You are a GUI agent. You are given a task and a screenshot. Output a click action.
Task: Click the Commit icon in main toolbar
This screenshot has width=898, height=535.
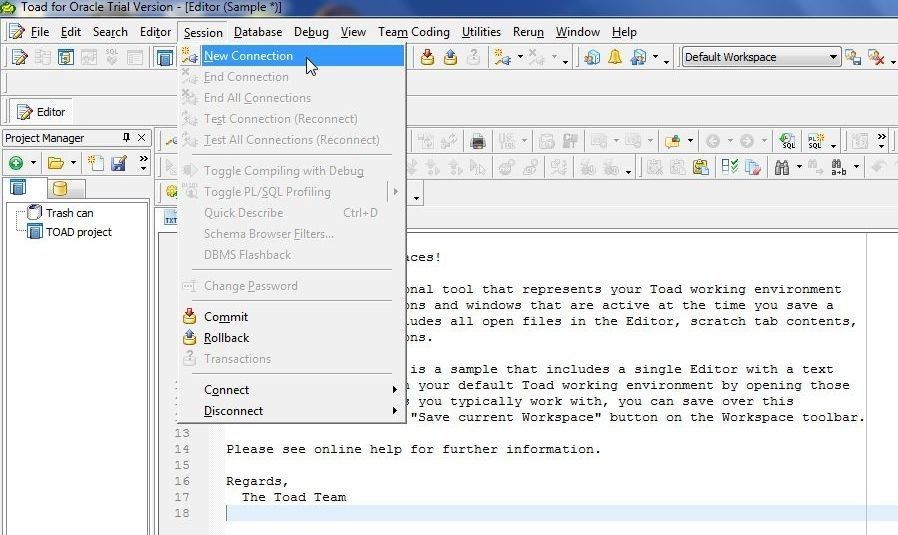pyautogui.click(x=427, y=57)
